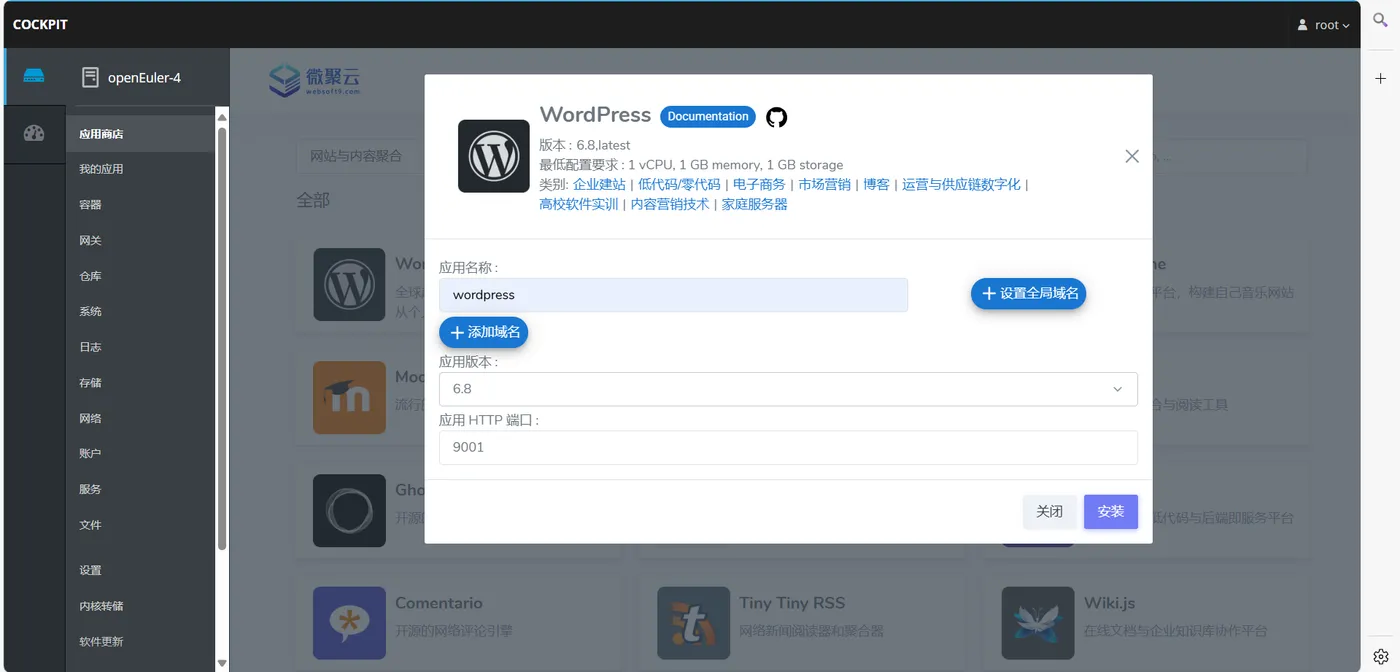Follow the 运营与供应链数字化 category link
The width and height of the screenshot is (1400, 672).
(962, 185)
